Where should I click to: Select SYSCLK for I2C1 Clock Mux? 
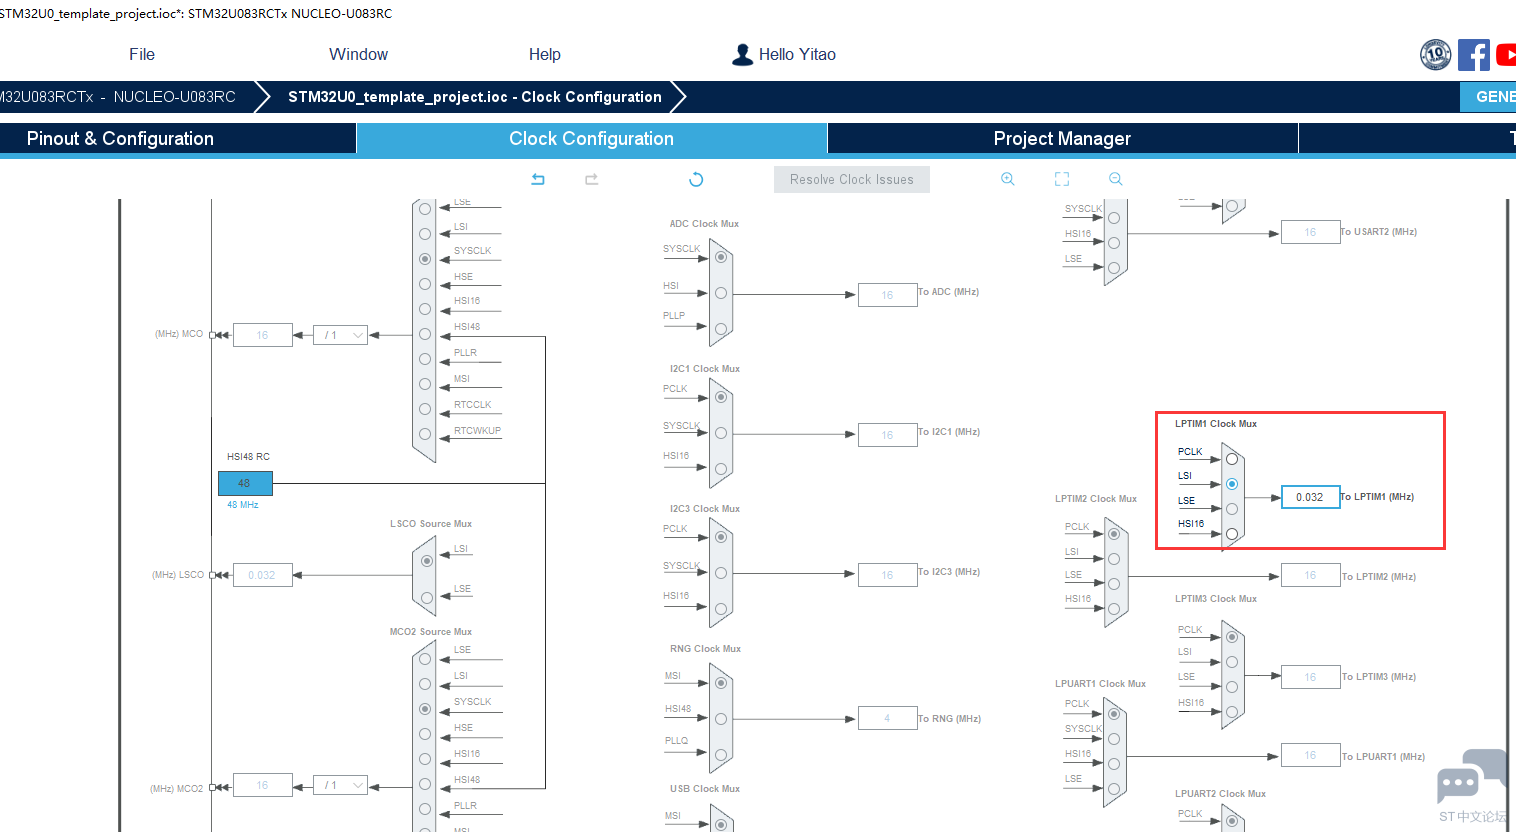click(x=721, y=433)
